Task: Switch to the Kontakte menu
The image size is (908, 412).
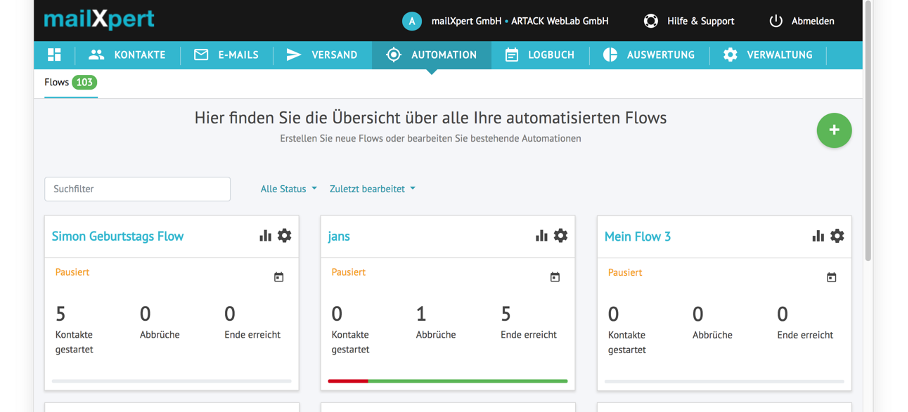Action: click(x=126, y=55)
